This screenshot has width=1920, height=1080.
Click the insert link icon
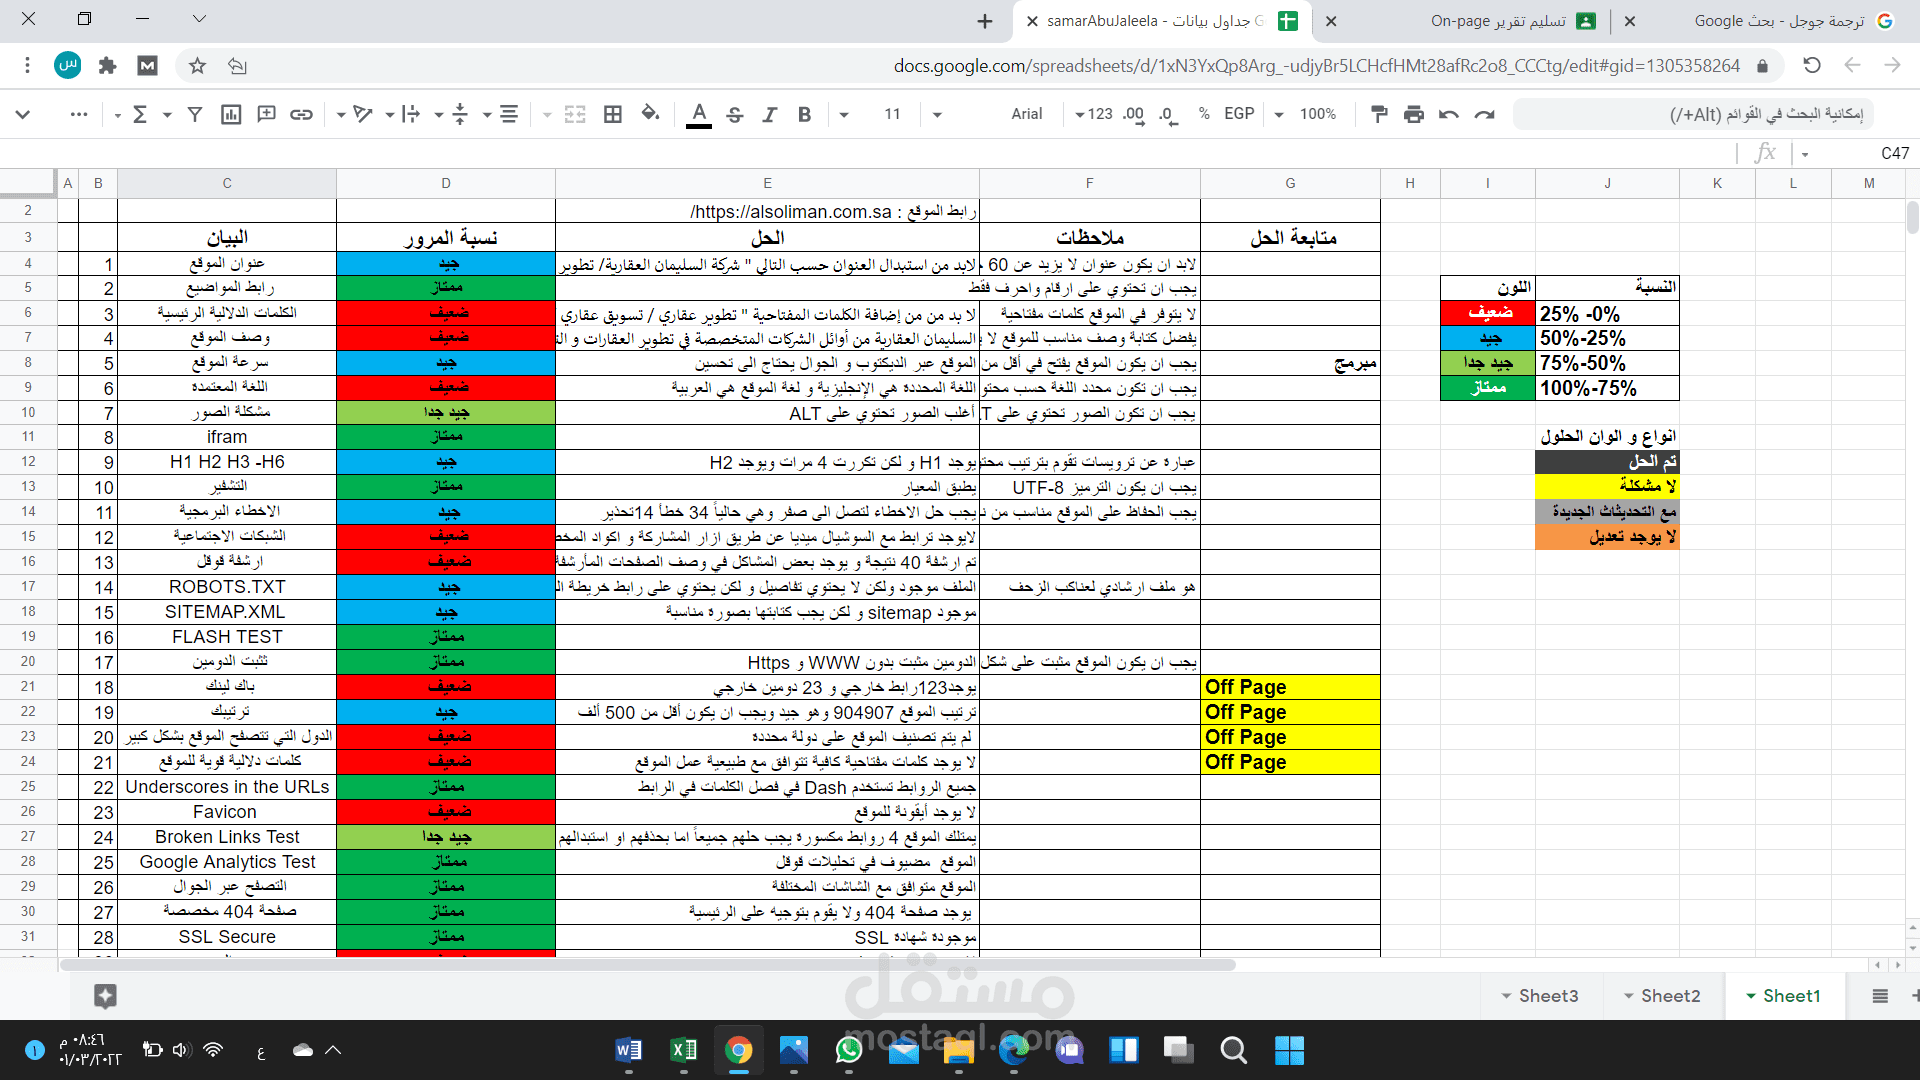(x=301, y=114)
